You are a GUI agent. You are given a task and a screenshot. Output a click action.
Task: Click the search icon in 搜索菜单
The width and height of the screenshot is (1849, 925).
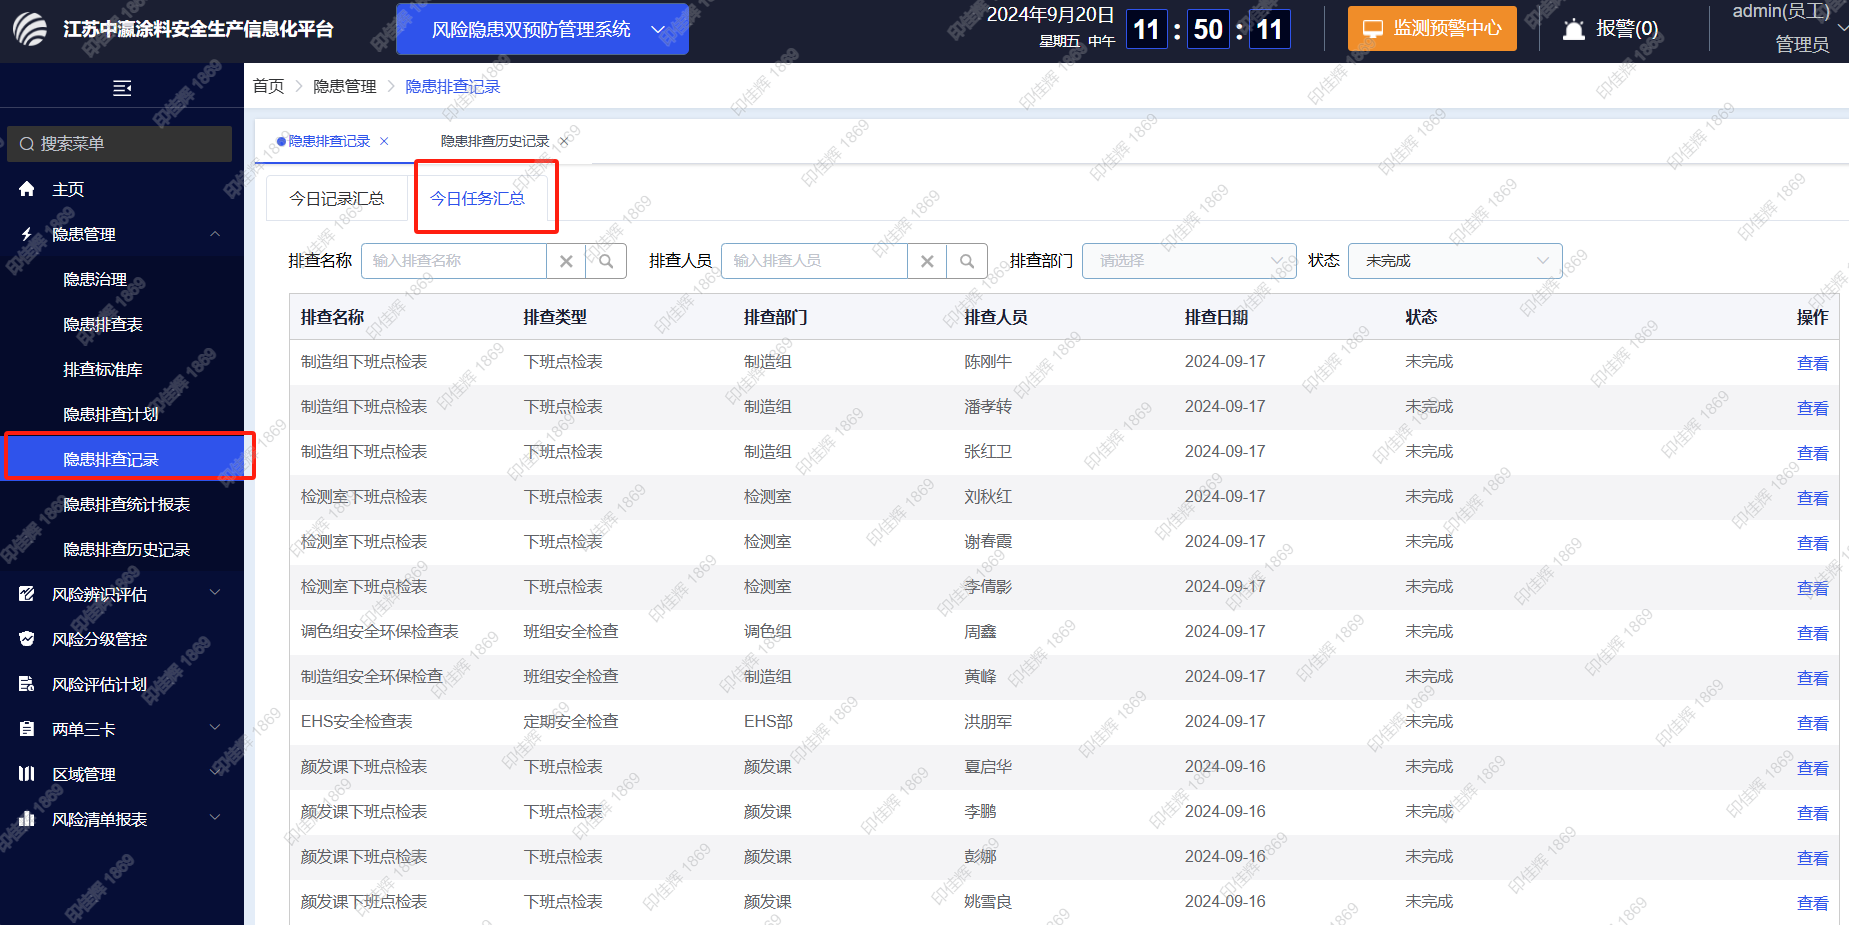27,144
